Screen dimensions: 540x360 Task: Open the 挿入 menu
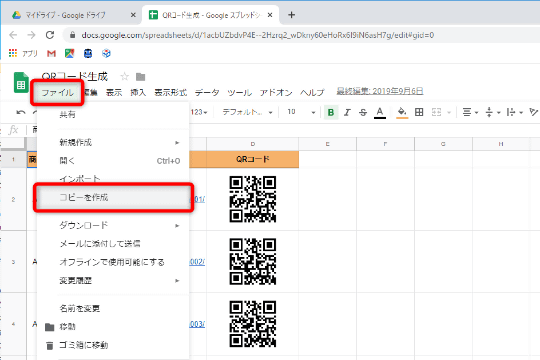click(138, 92)
